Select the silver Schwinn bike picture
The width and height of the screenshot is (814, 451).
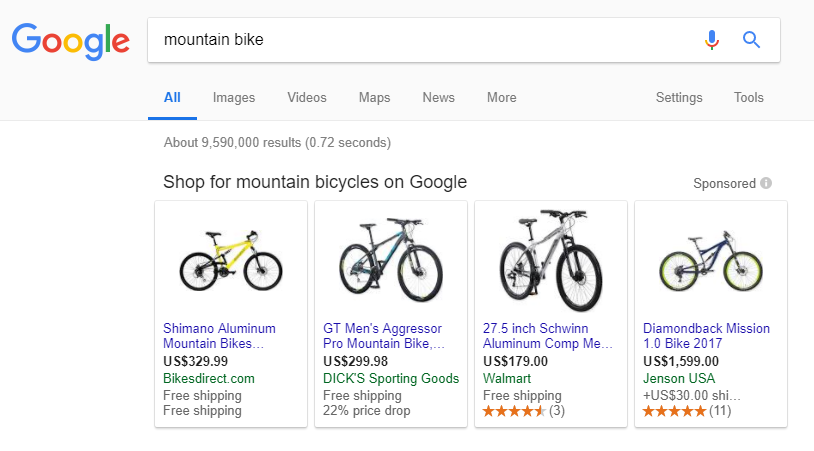point(551,258)
